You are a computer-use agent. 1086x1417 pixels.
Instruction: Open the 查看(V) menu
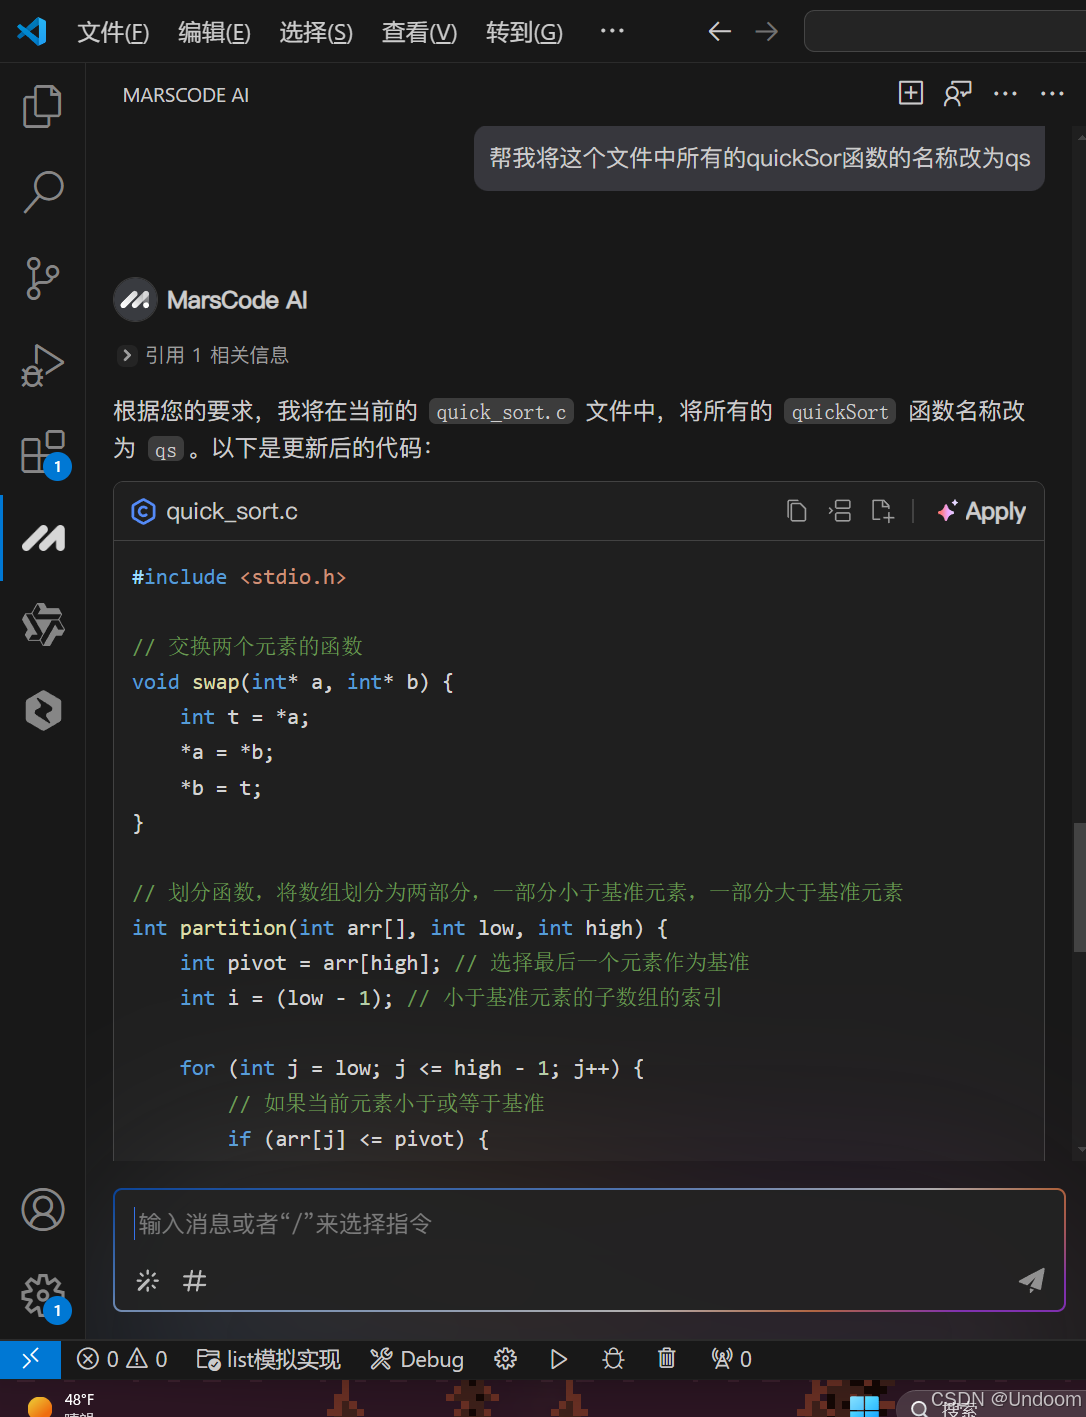click(419, 33)
